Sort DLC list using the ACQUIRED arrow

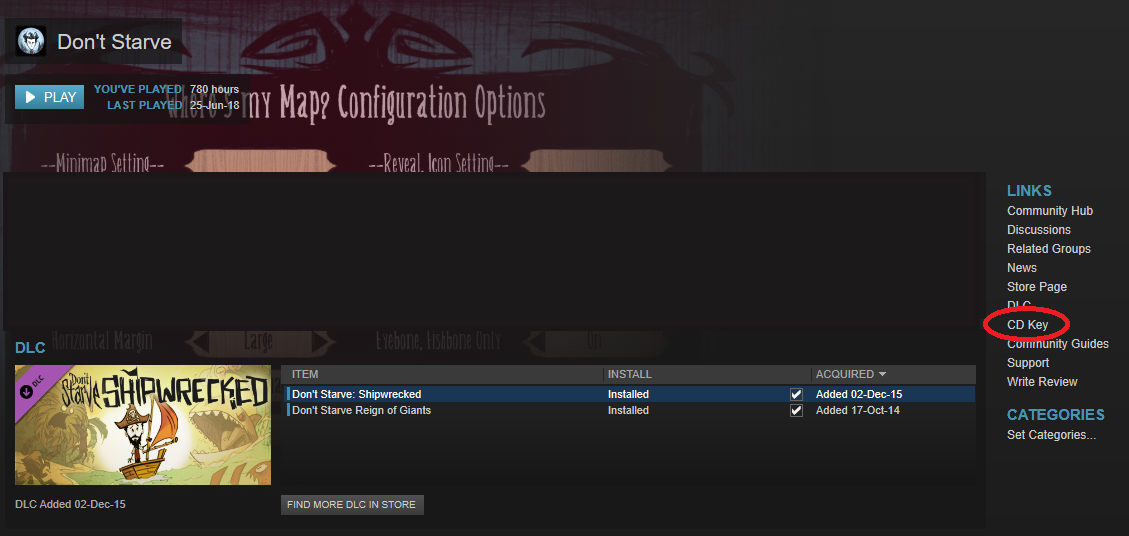point(882,375)
